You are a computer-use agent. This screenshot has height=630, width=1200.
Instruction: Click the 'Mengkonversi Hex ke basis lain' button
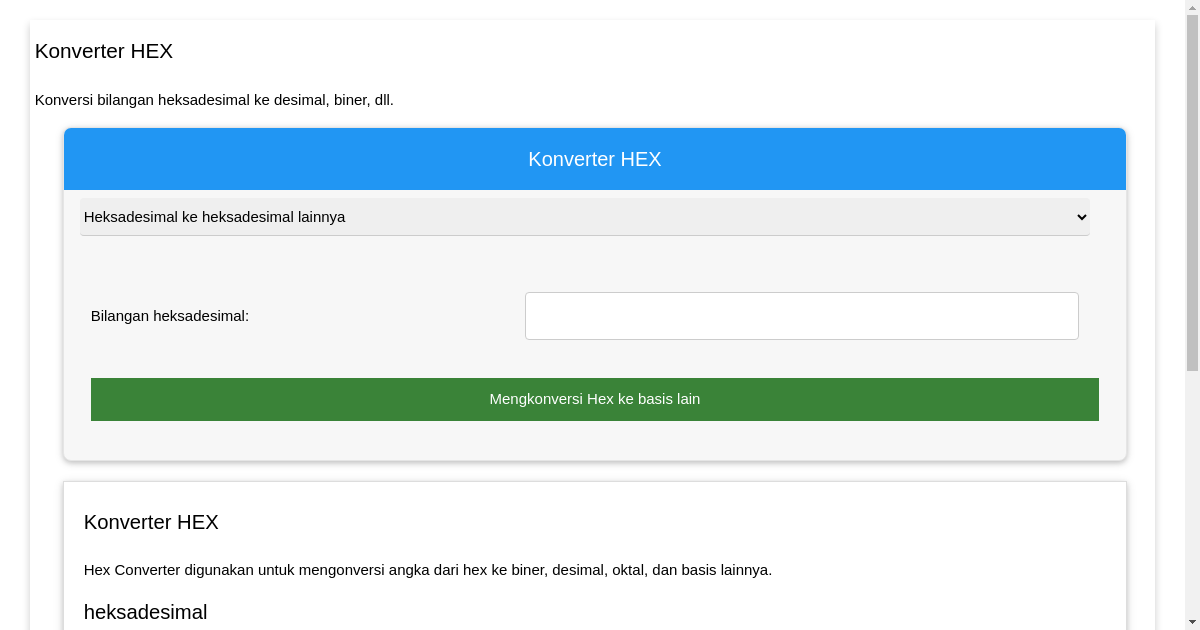594,399
